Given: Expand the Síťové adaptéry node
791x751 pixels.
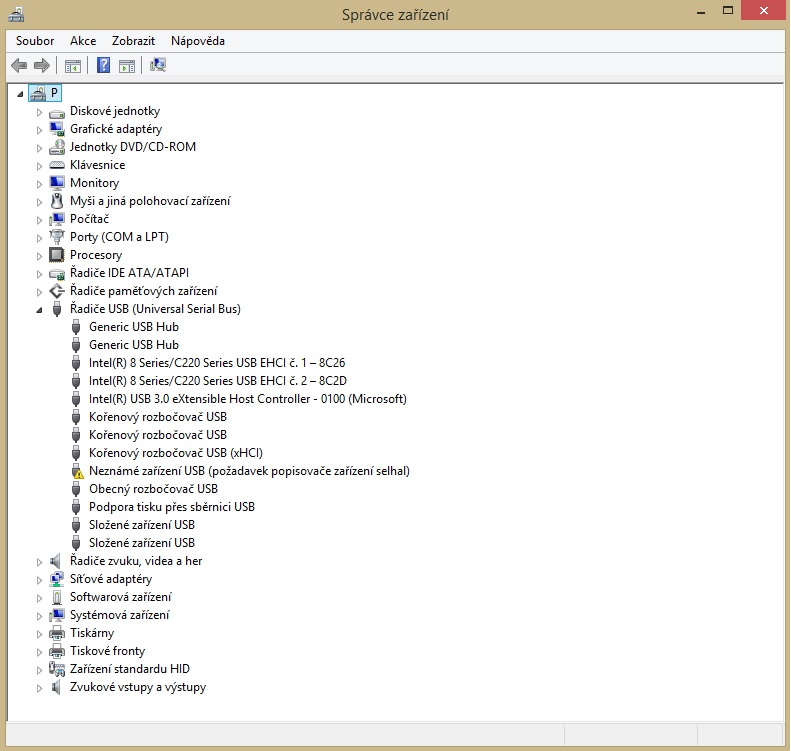Looking at the screenshot, I should (x=40, y=580).
